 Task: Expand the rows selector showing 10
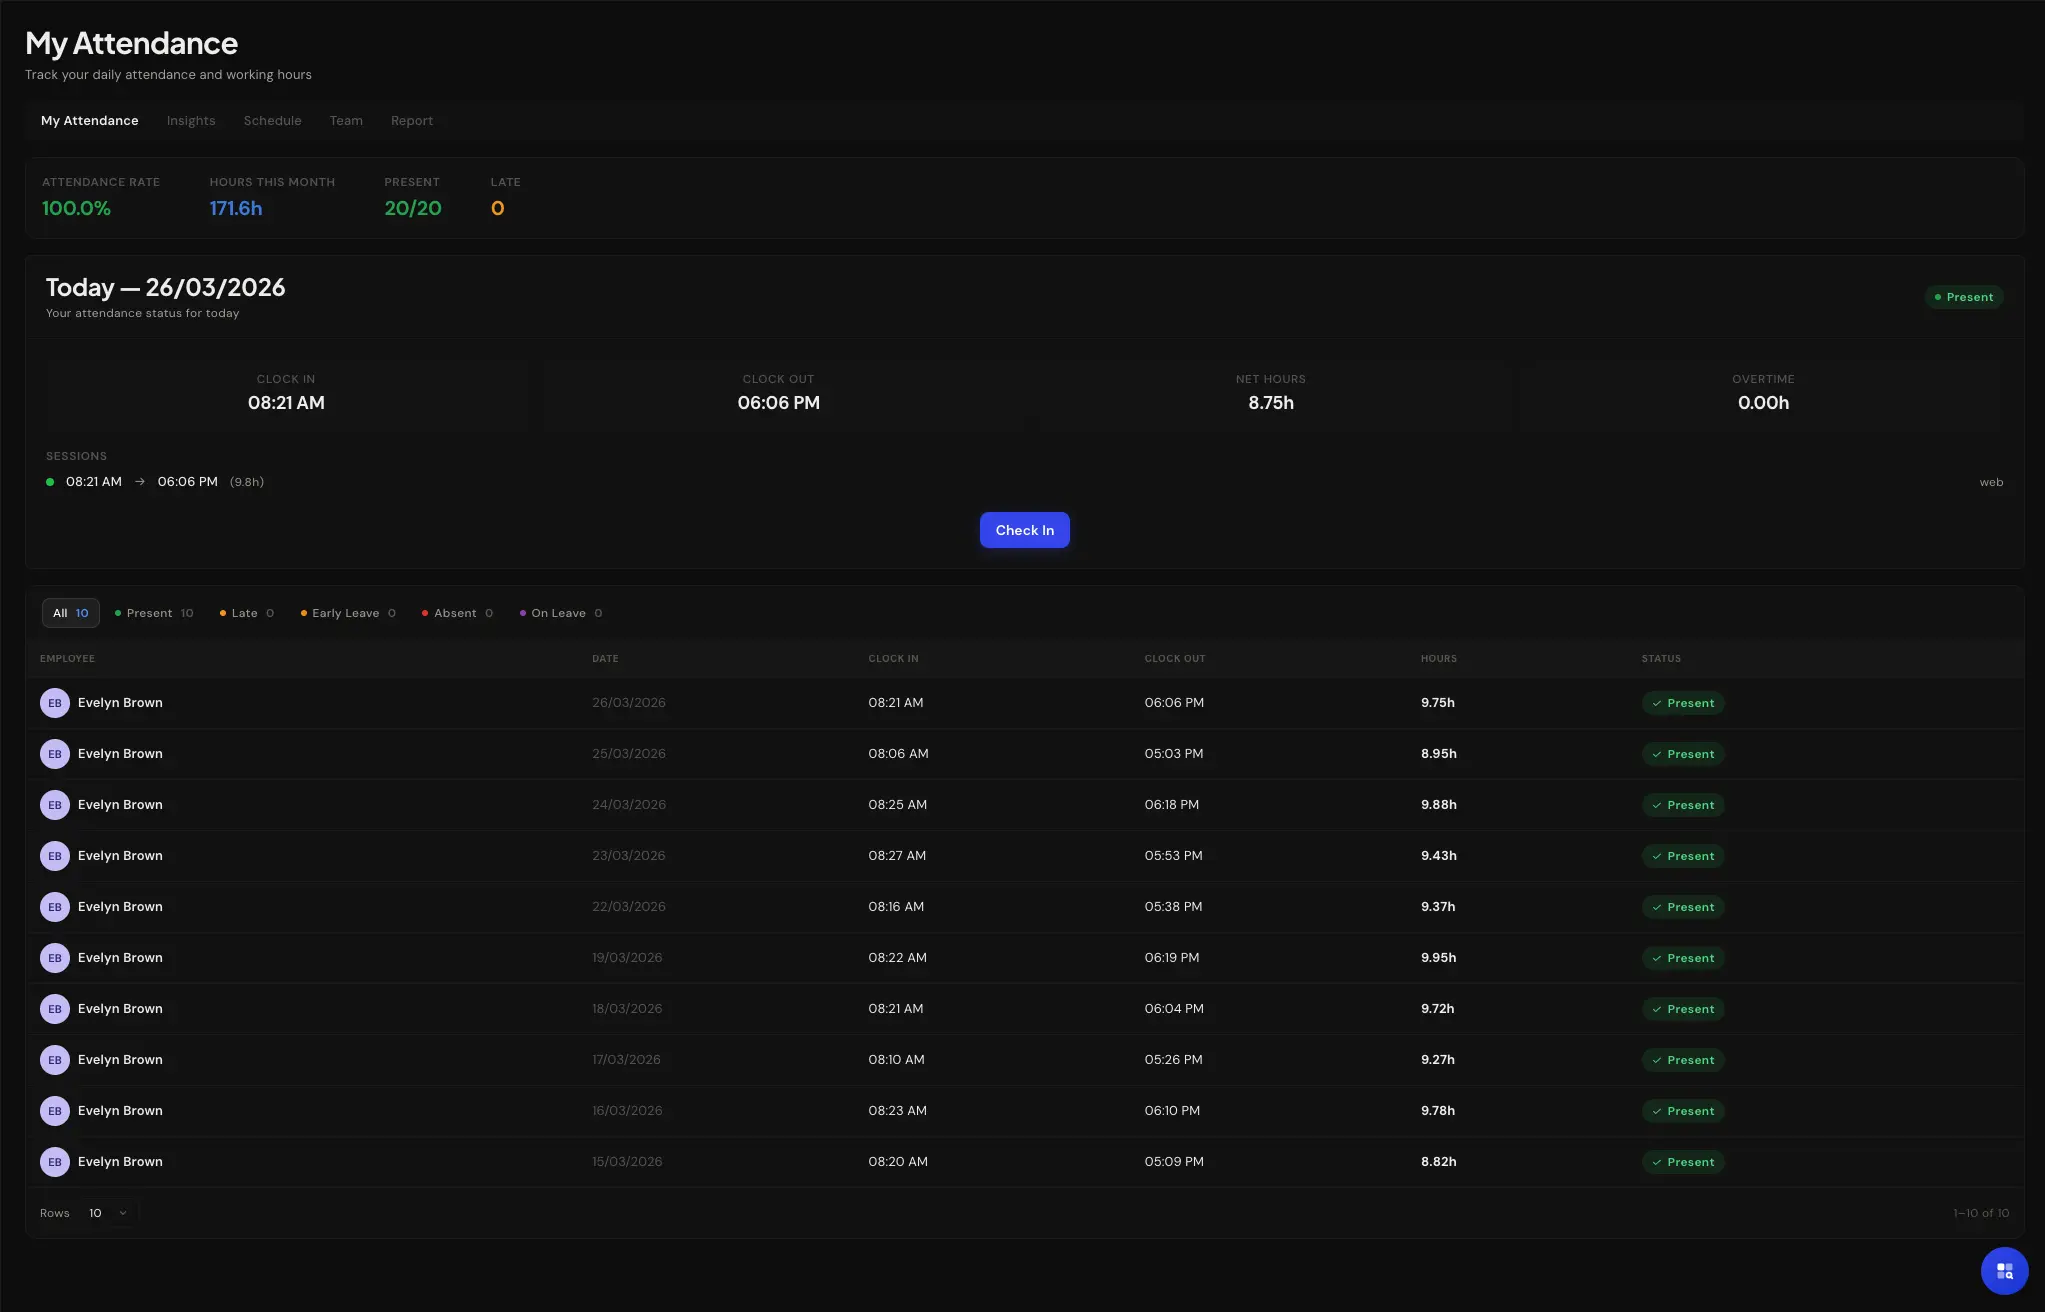(106, 1212)
